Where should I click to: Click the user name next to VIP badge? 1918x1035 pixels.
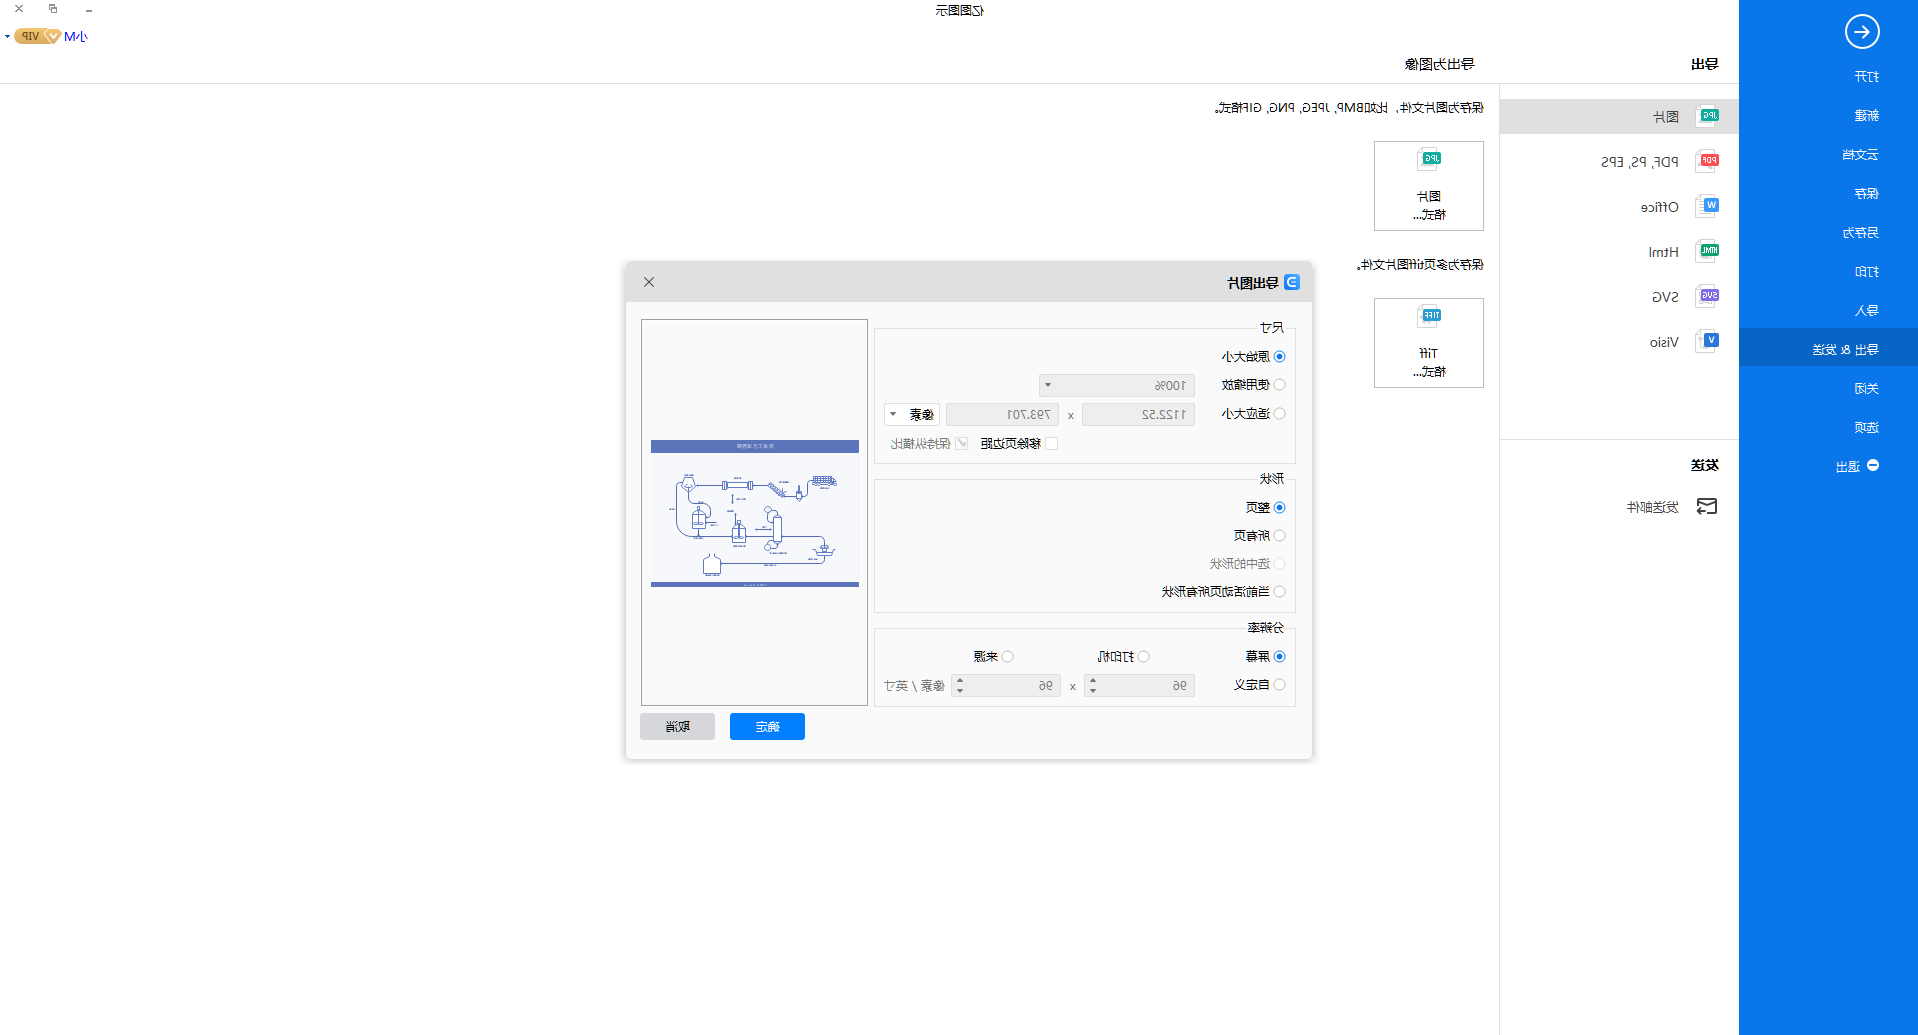click(76, 37)
